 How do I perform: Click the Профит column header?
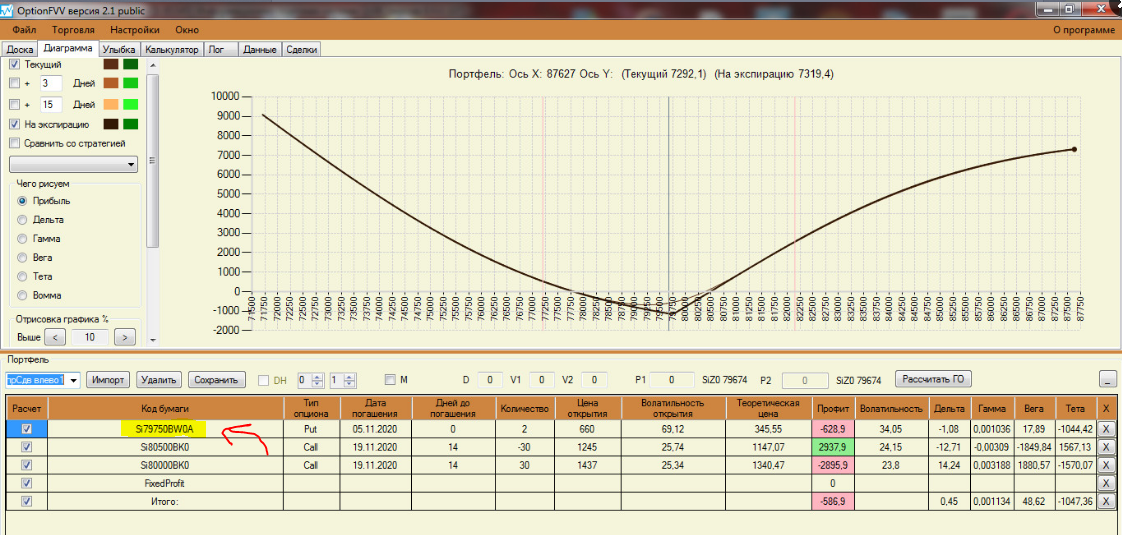click(835, 407)
